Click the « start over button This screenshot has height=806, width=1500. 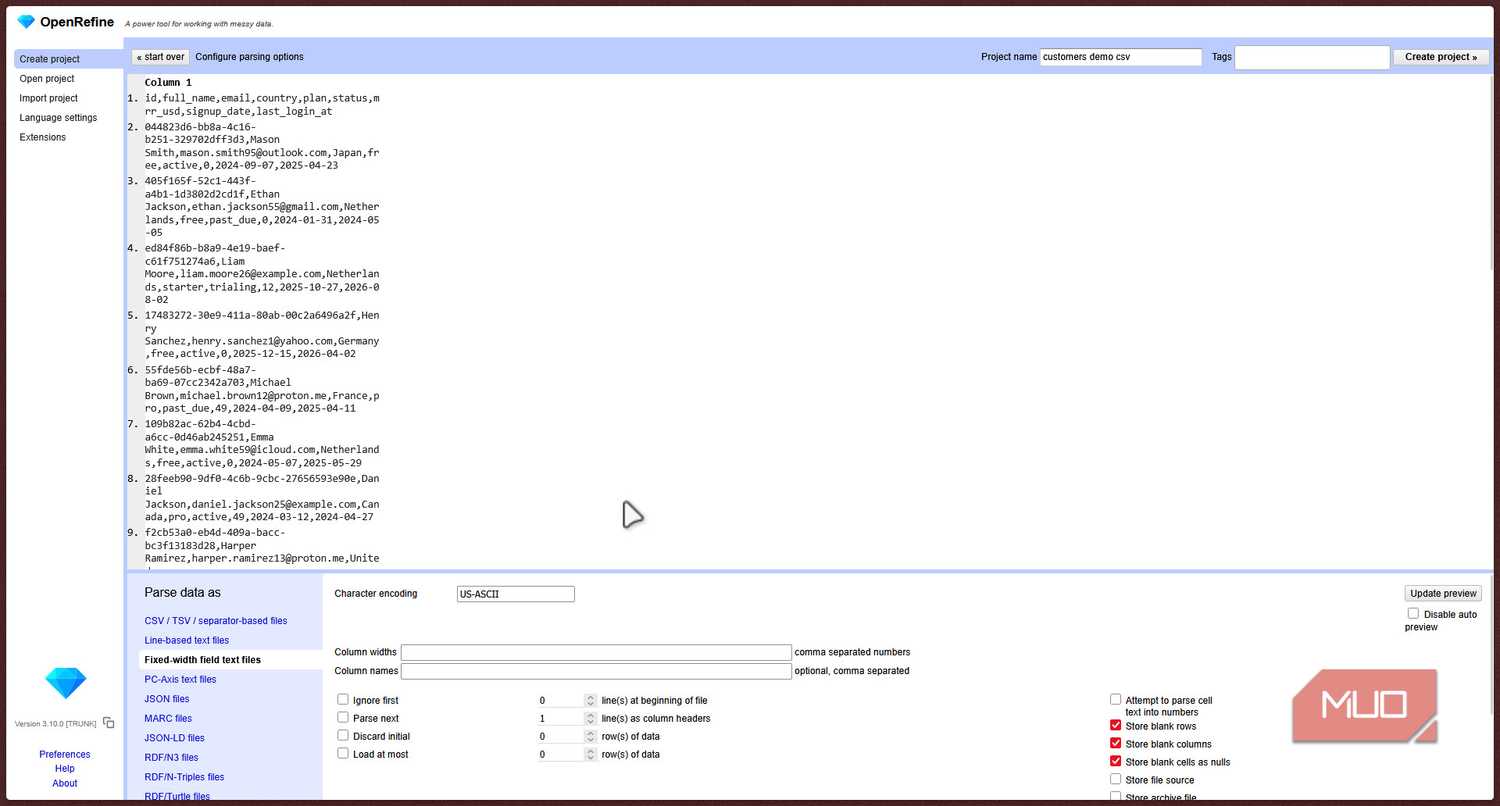[160, 57]
